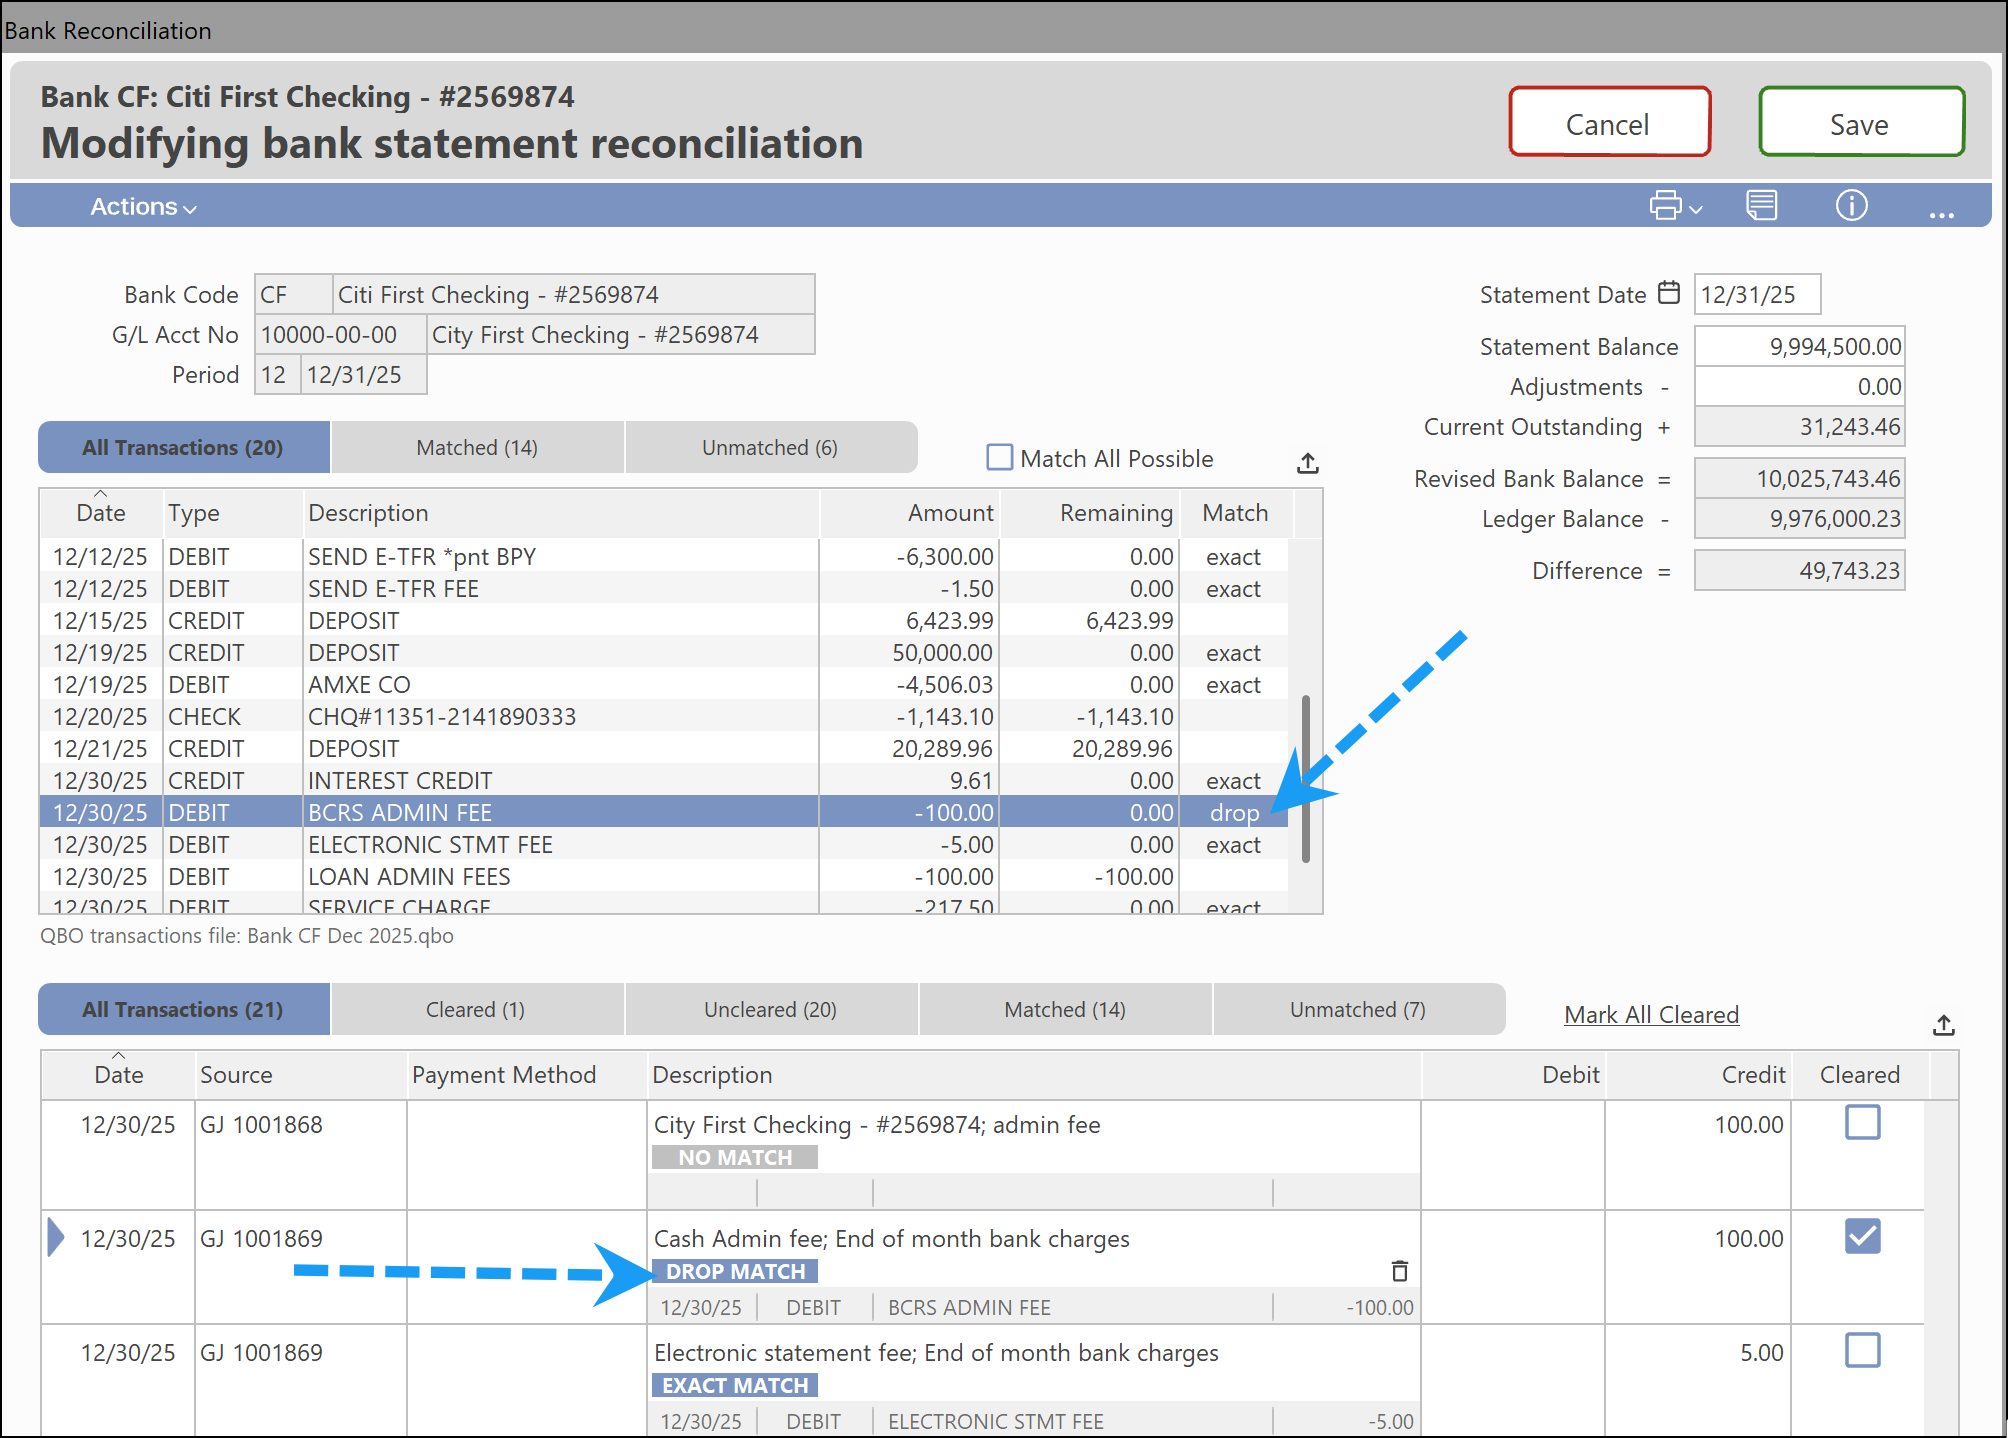Screen dimensions: 2008x1438
Task: Expand the Actions dropdown menu
Action: pyautogui.click(x=143, y=207)
